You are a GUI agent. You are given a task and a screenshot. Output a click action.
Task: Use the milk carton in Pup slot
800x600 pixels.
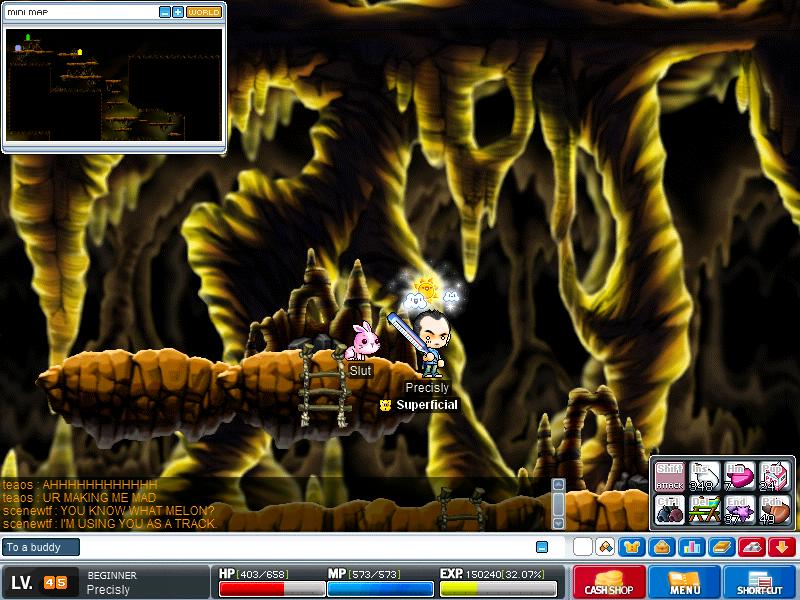(774, 476)
